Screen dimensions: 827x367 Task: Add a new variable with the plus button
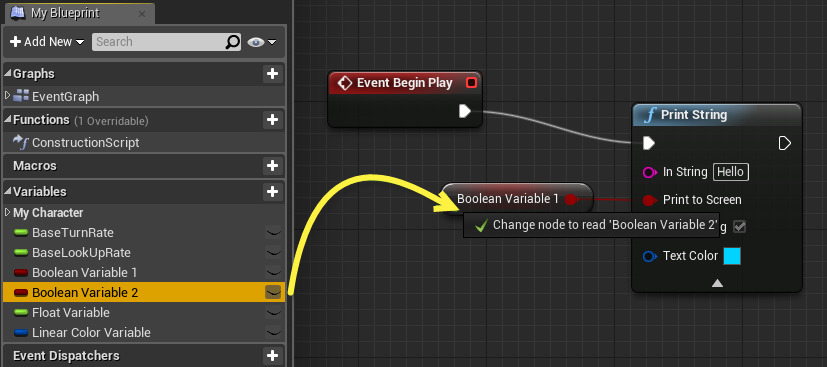pyautogui.click(x=272, y=191)
